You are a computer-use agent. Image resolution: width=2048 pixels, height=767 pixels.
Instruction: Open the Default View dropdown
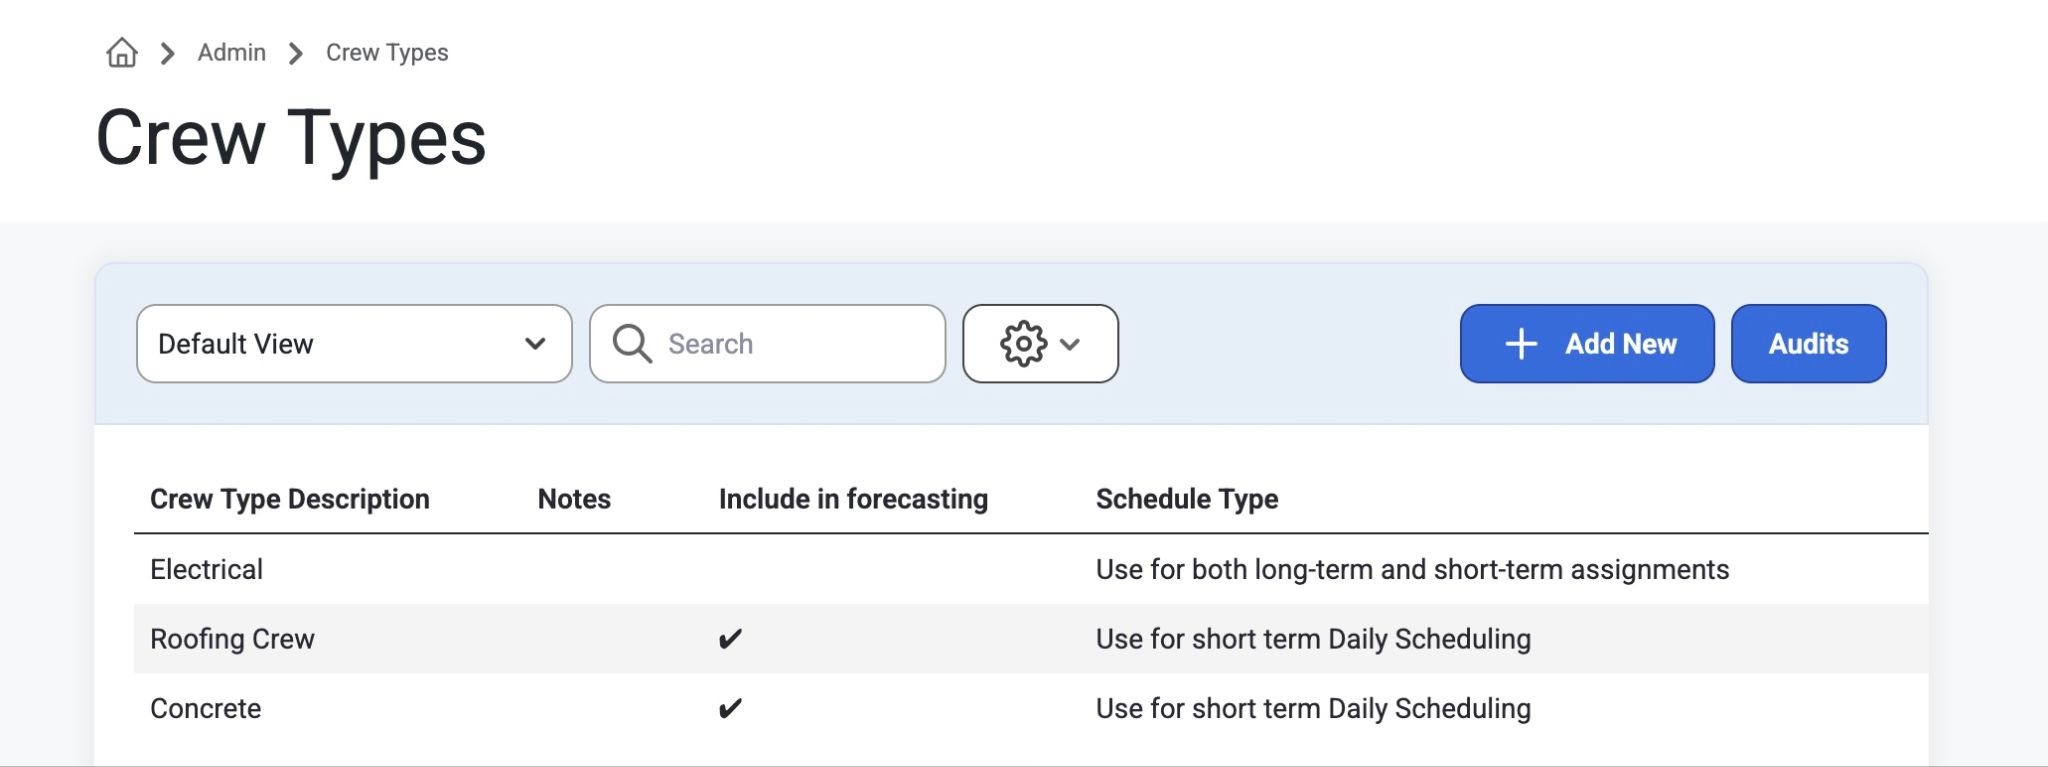point(354,344)
